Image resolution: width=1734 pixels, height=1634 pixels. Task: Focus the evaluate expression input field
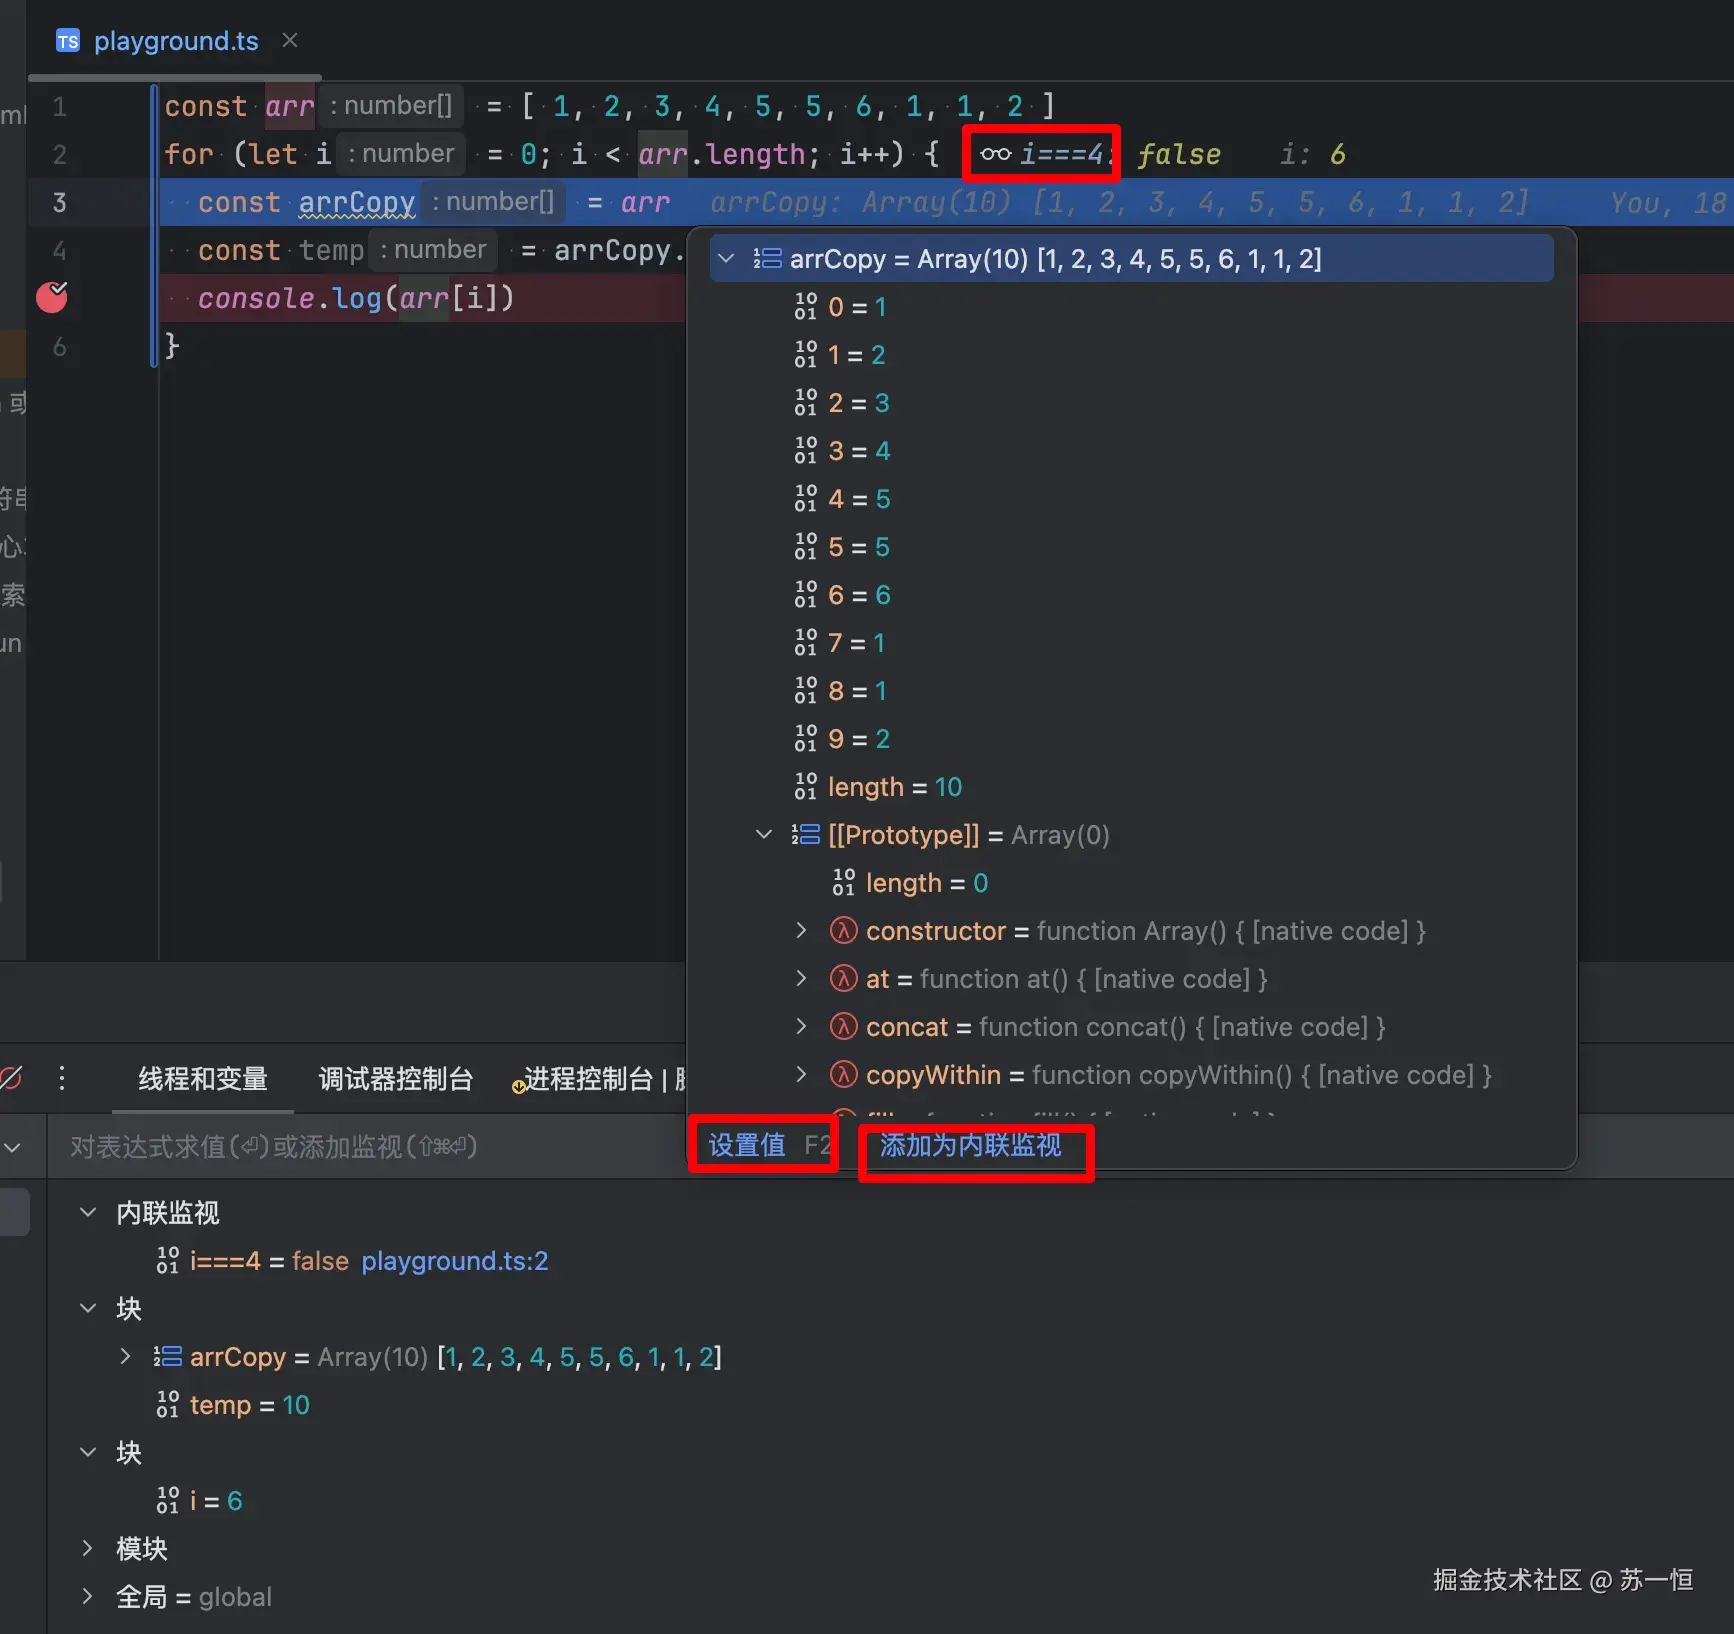pyautogui.click(x=365, y=1147)
